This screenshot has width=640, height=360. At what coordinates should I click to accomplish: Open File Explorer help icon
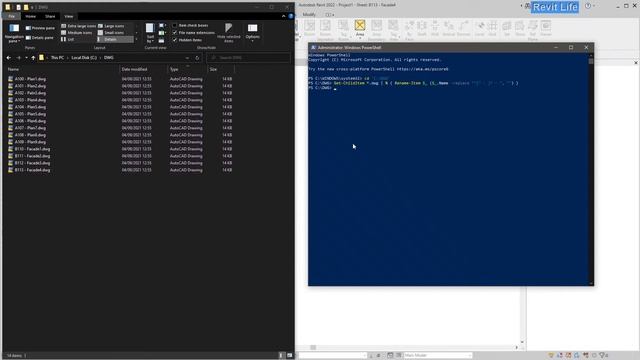coord(291,16)
